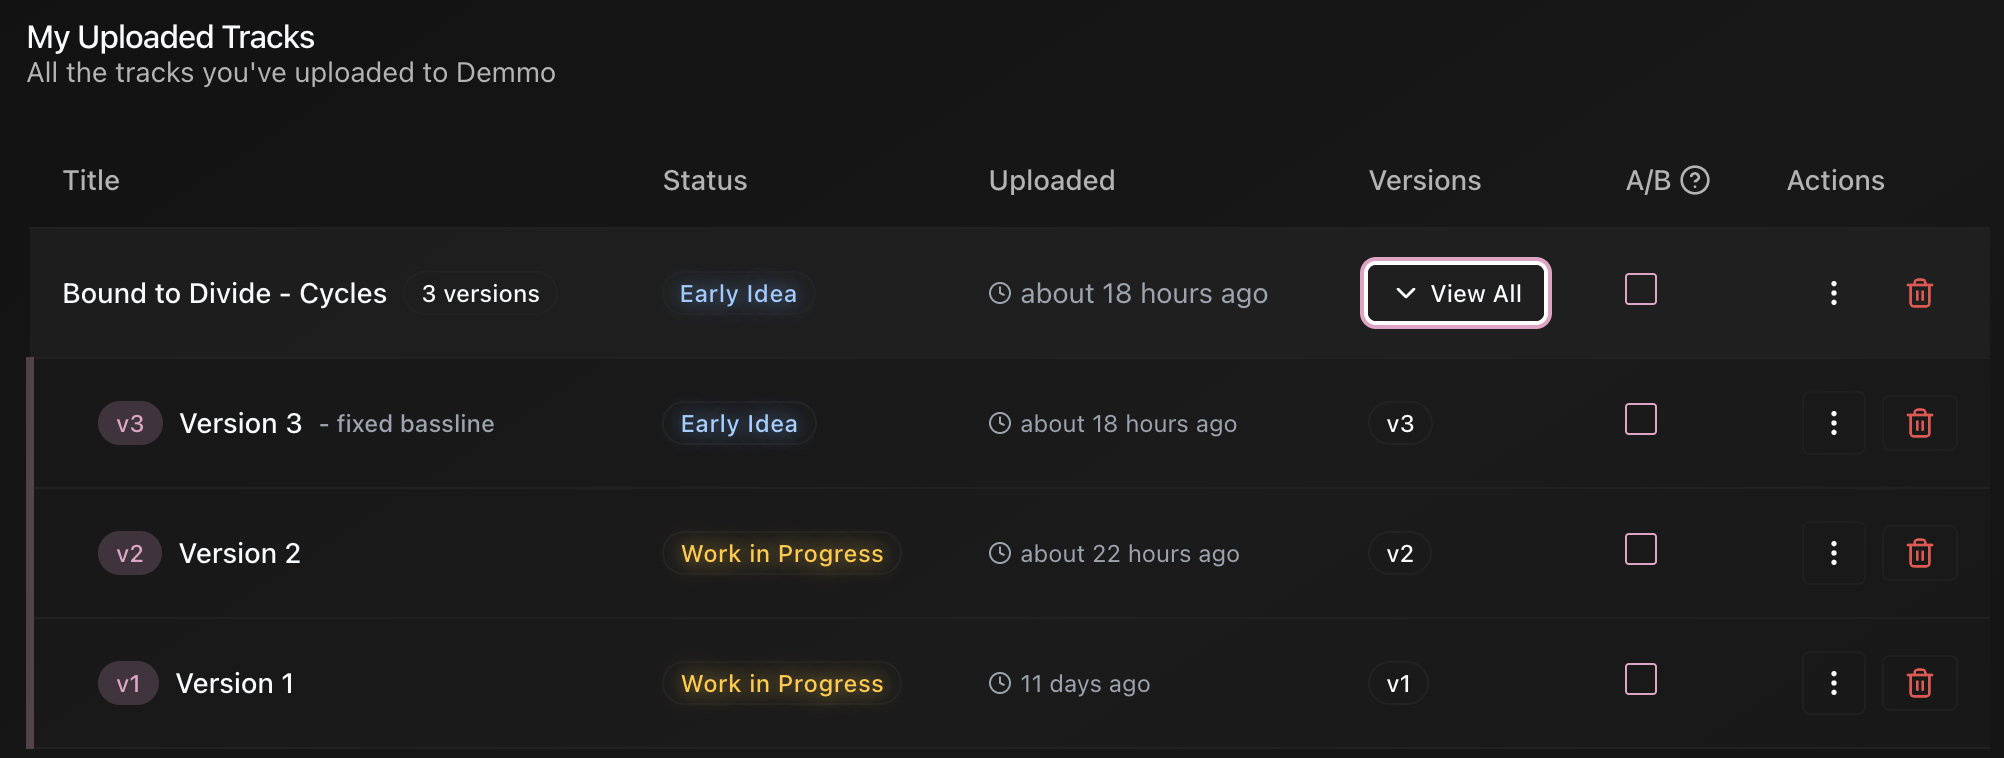Open the Bound to Divide - Cycles title
This screenshot has width=2004, height=758.
[x=224, y=293]
